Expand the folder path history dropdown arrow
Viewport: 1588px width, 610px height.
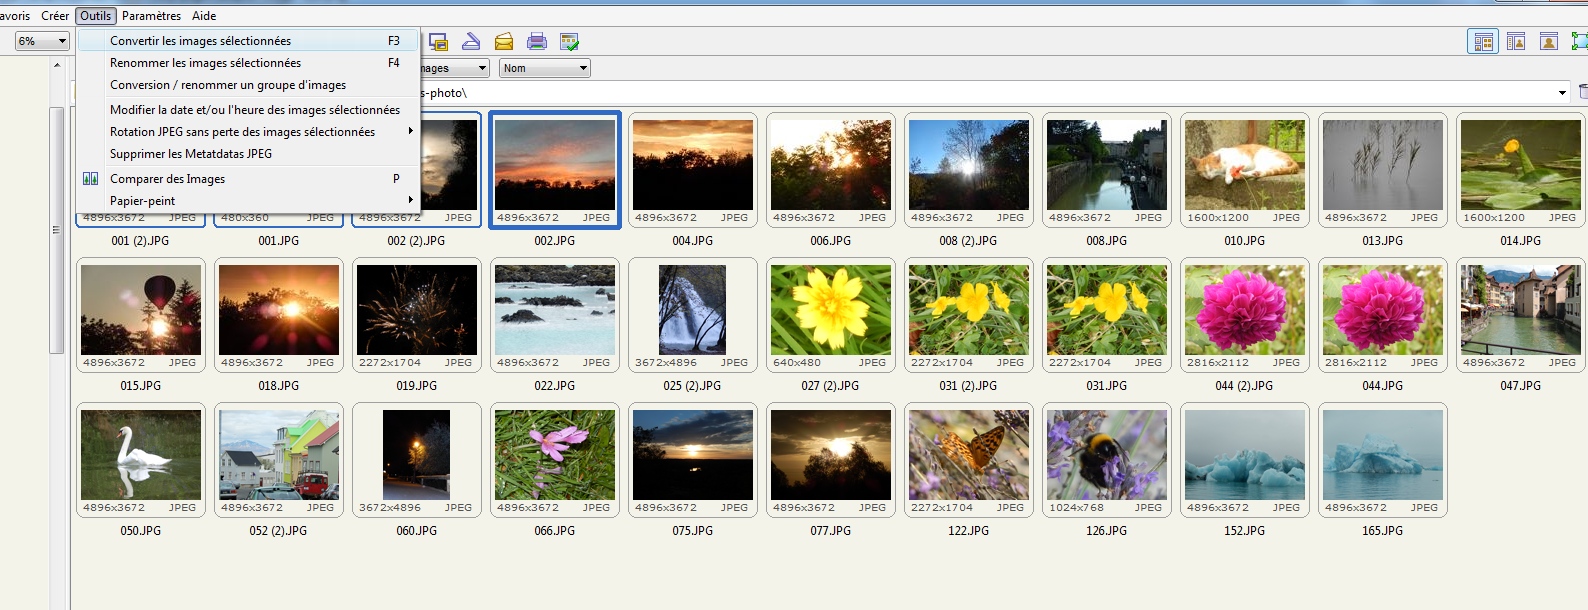(1562, 93)
